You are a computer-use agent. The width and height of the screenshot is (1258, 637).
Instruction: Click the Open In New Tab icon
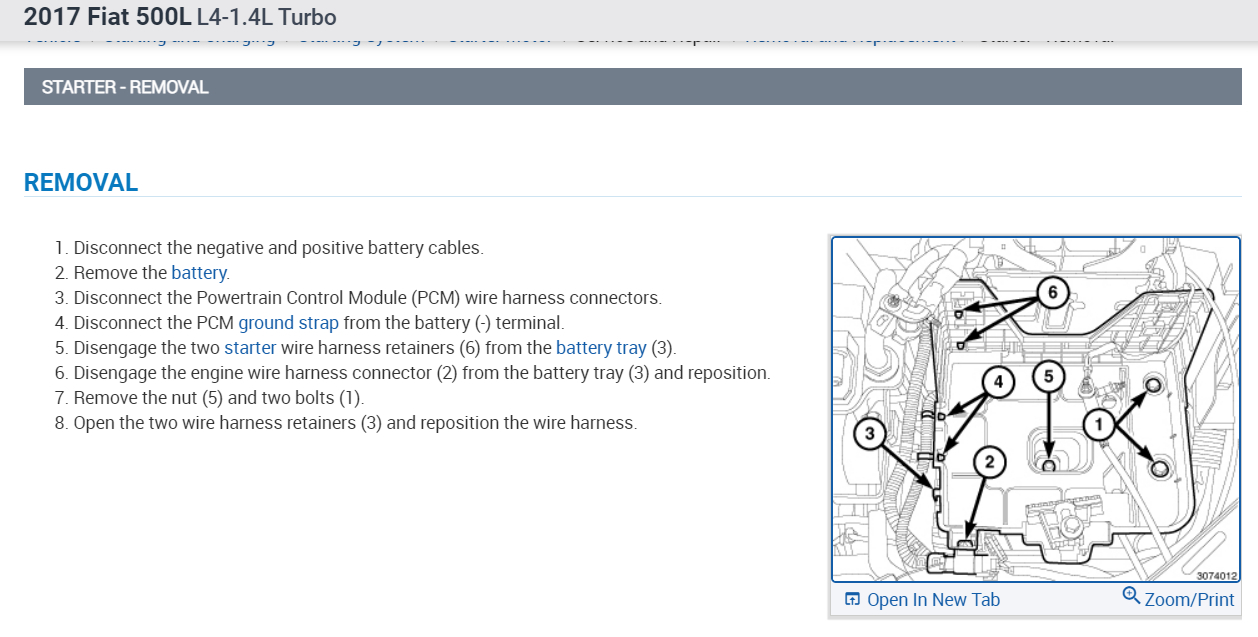pos(852,600)
